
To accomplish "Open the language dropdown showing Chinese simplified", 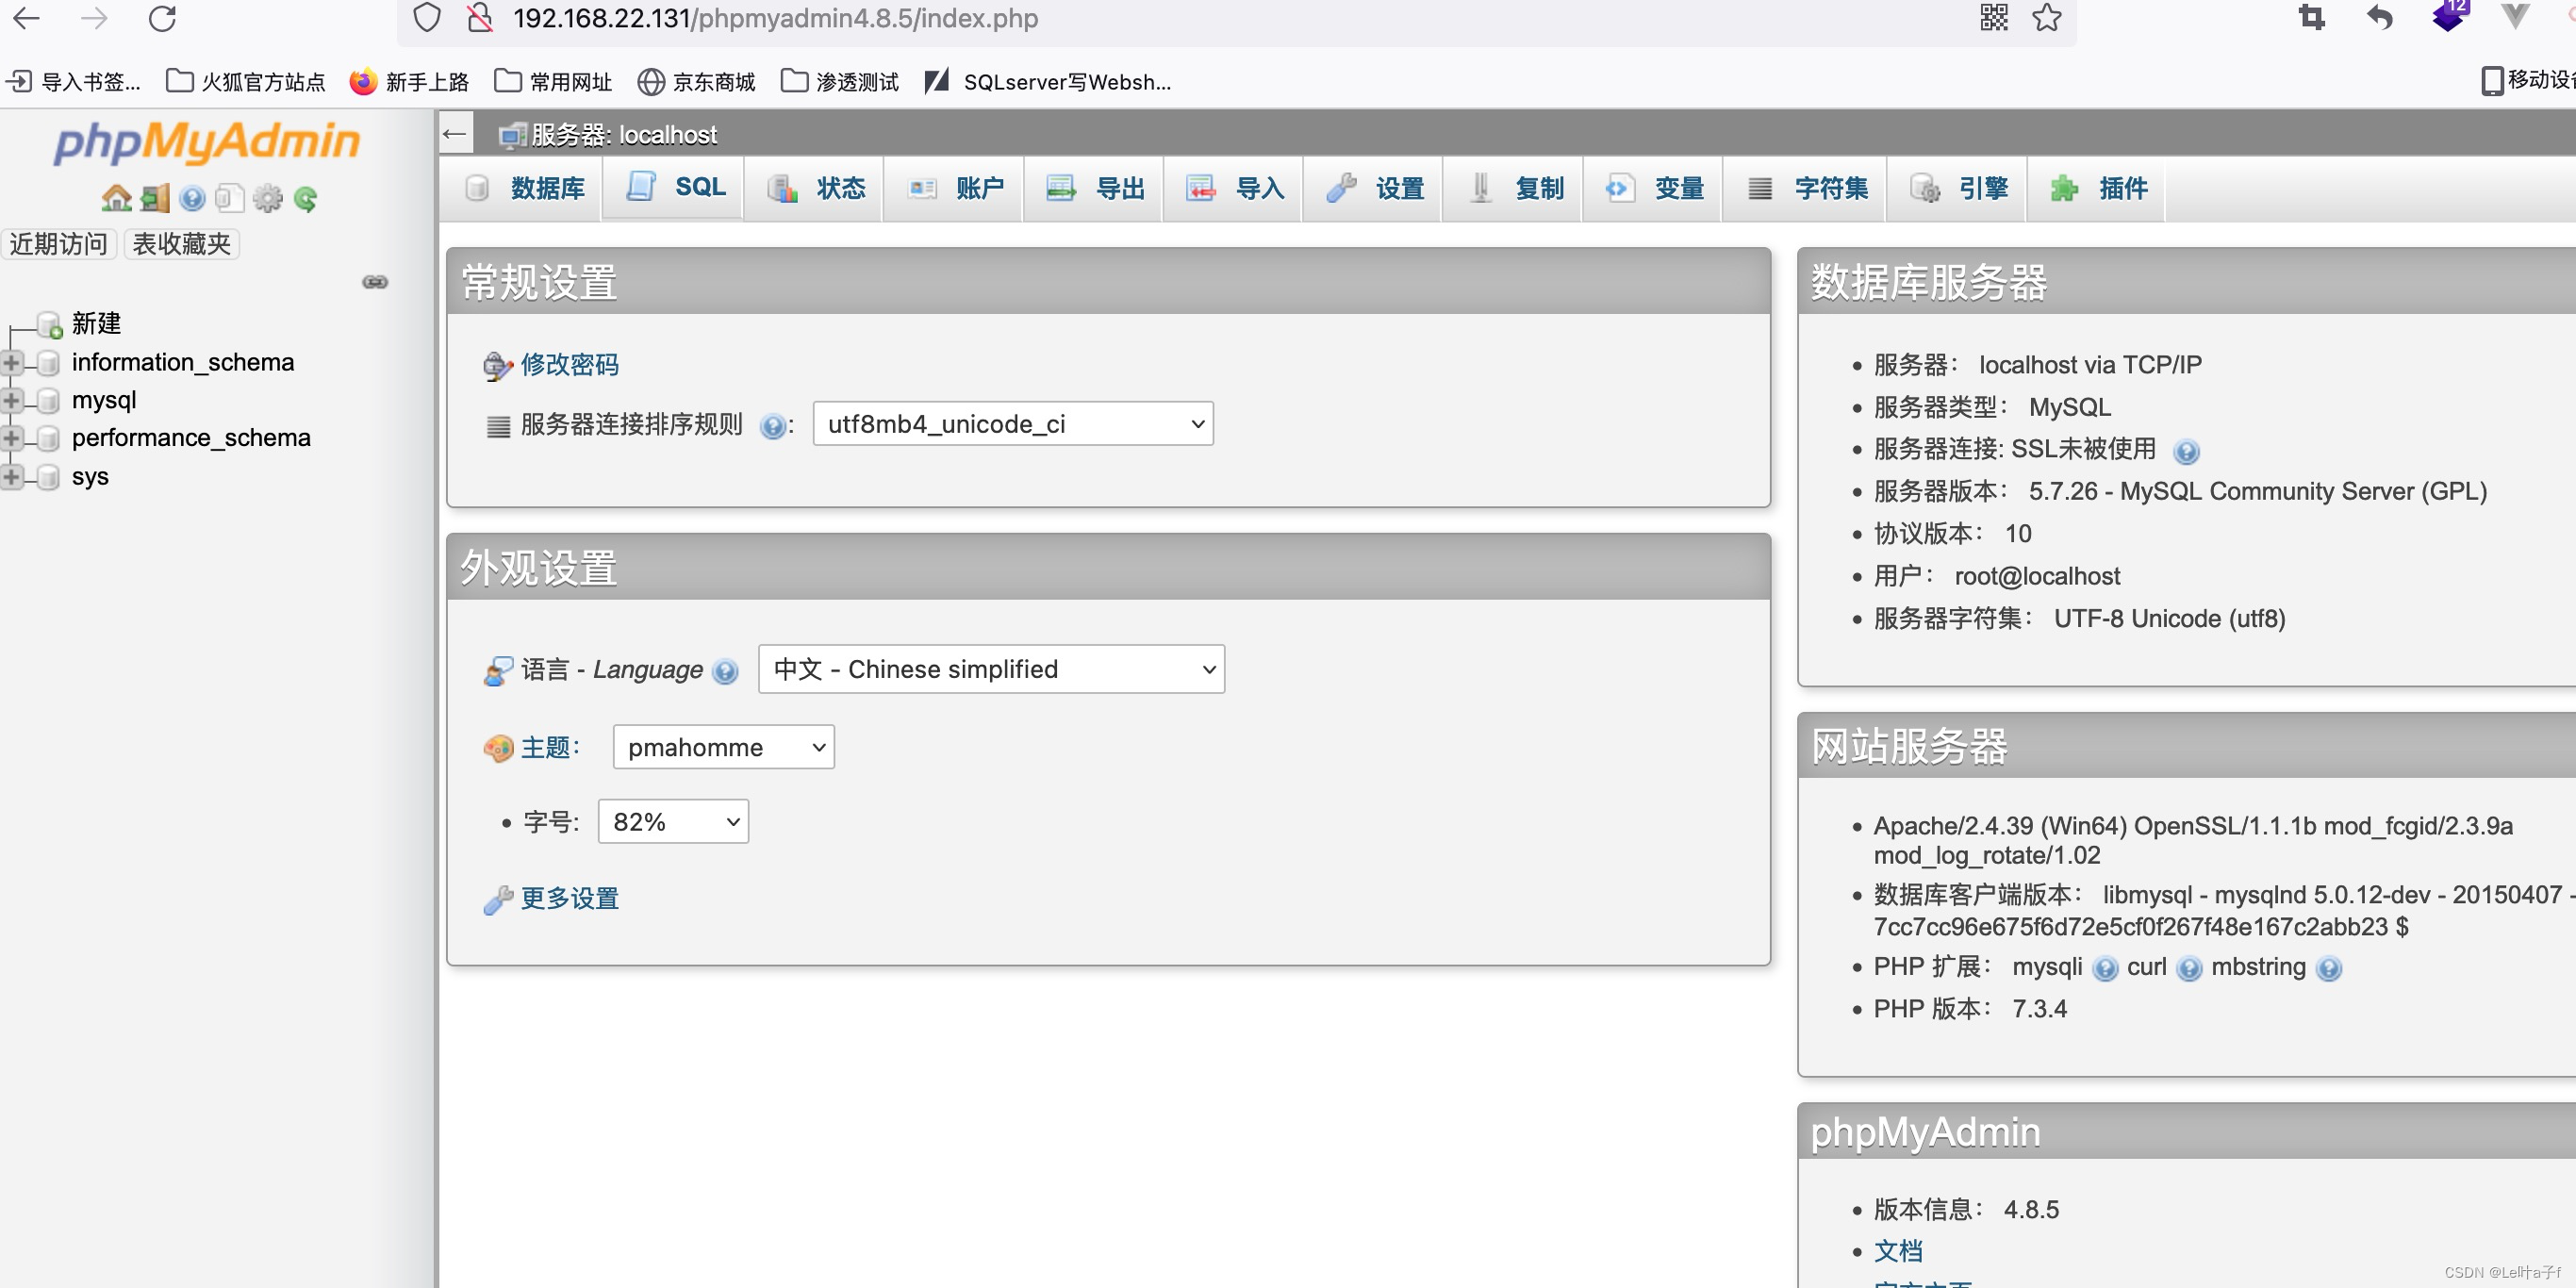I will click(991, 669).
